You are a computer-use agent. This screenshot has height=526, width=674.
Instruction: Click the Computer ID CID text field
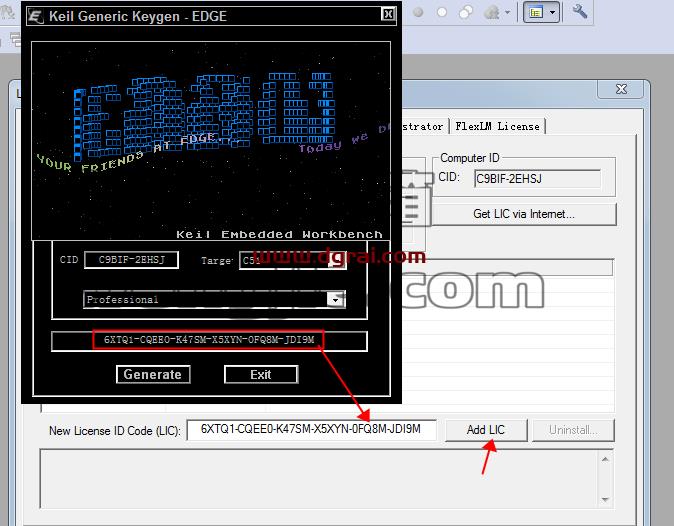point(537,178)
